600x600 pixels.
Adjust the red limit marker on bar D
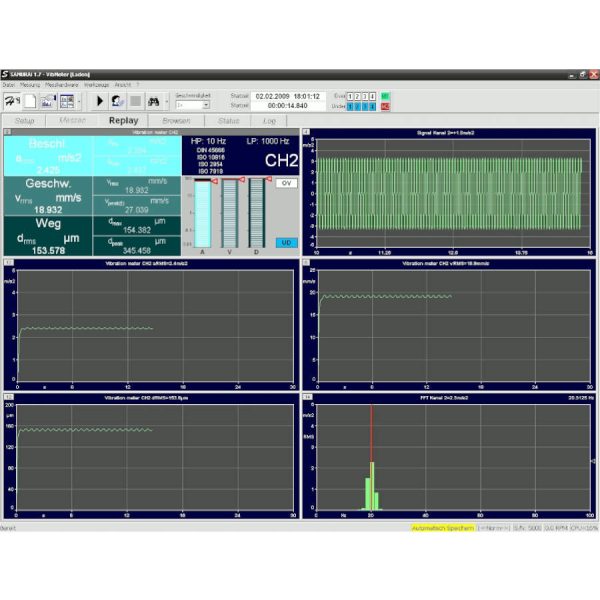pyautogui.click(x=269, y=179)
